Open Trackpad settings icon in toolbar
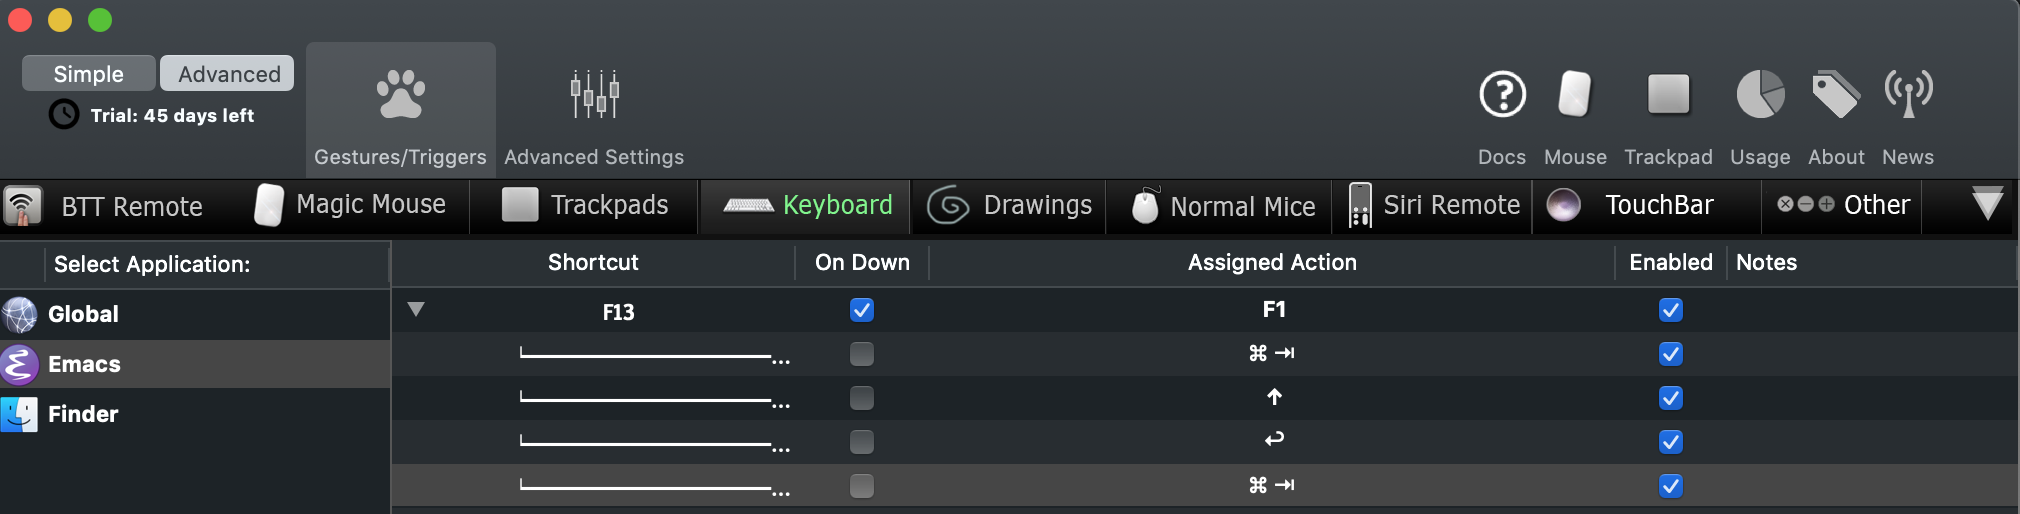 (1668, 96)
